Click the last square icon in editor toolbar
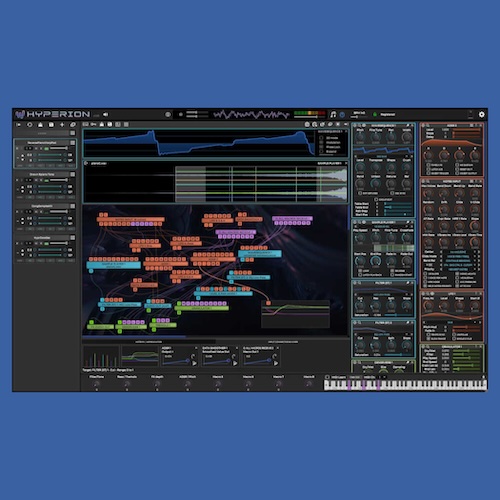500x500 pixels. pyautogui.click(x=126, y=124)
